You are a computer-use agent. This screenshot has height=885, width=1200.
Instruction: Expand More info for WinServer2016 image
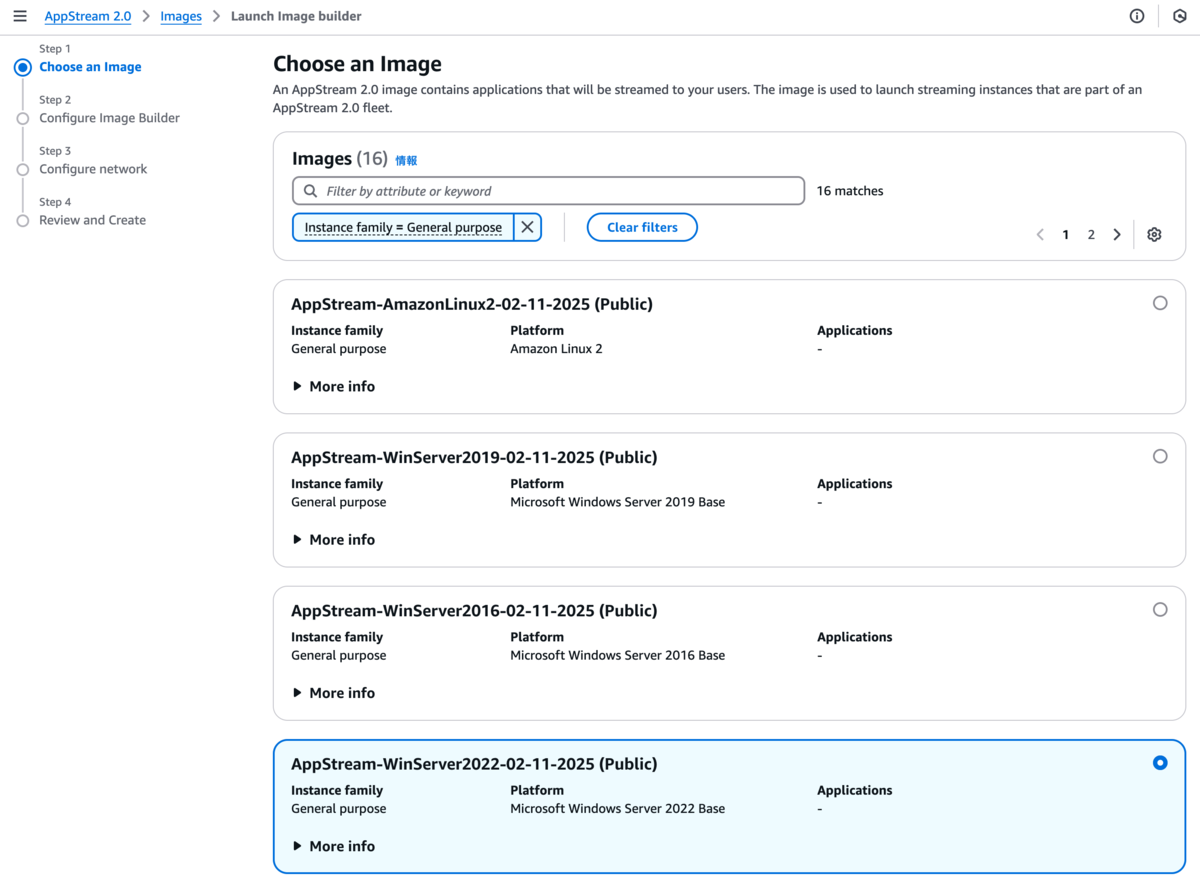click(334, 692)
